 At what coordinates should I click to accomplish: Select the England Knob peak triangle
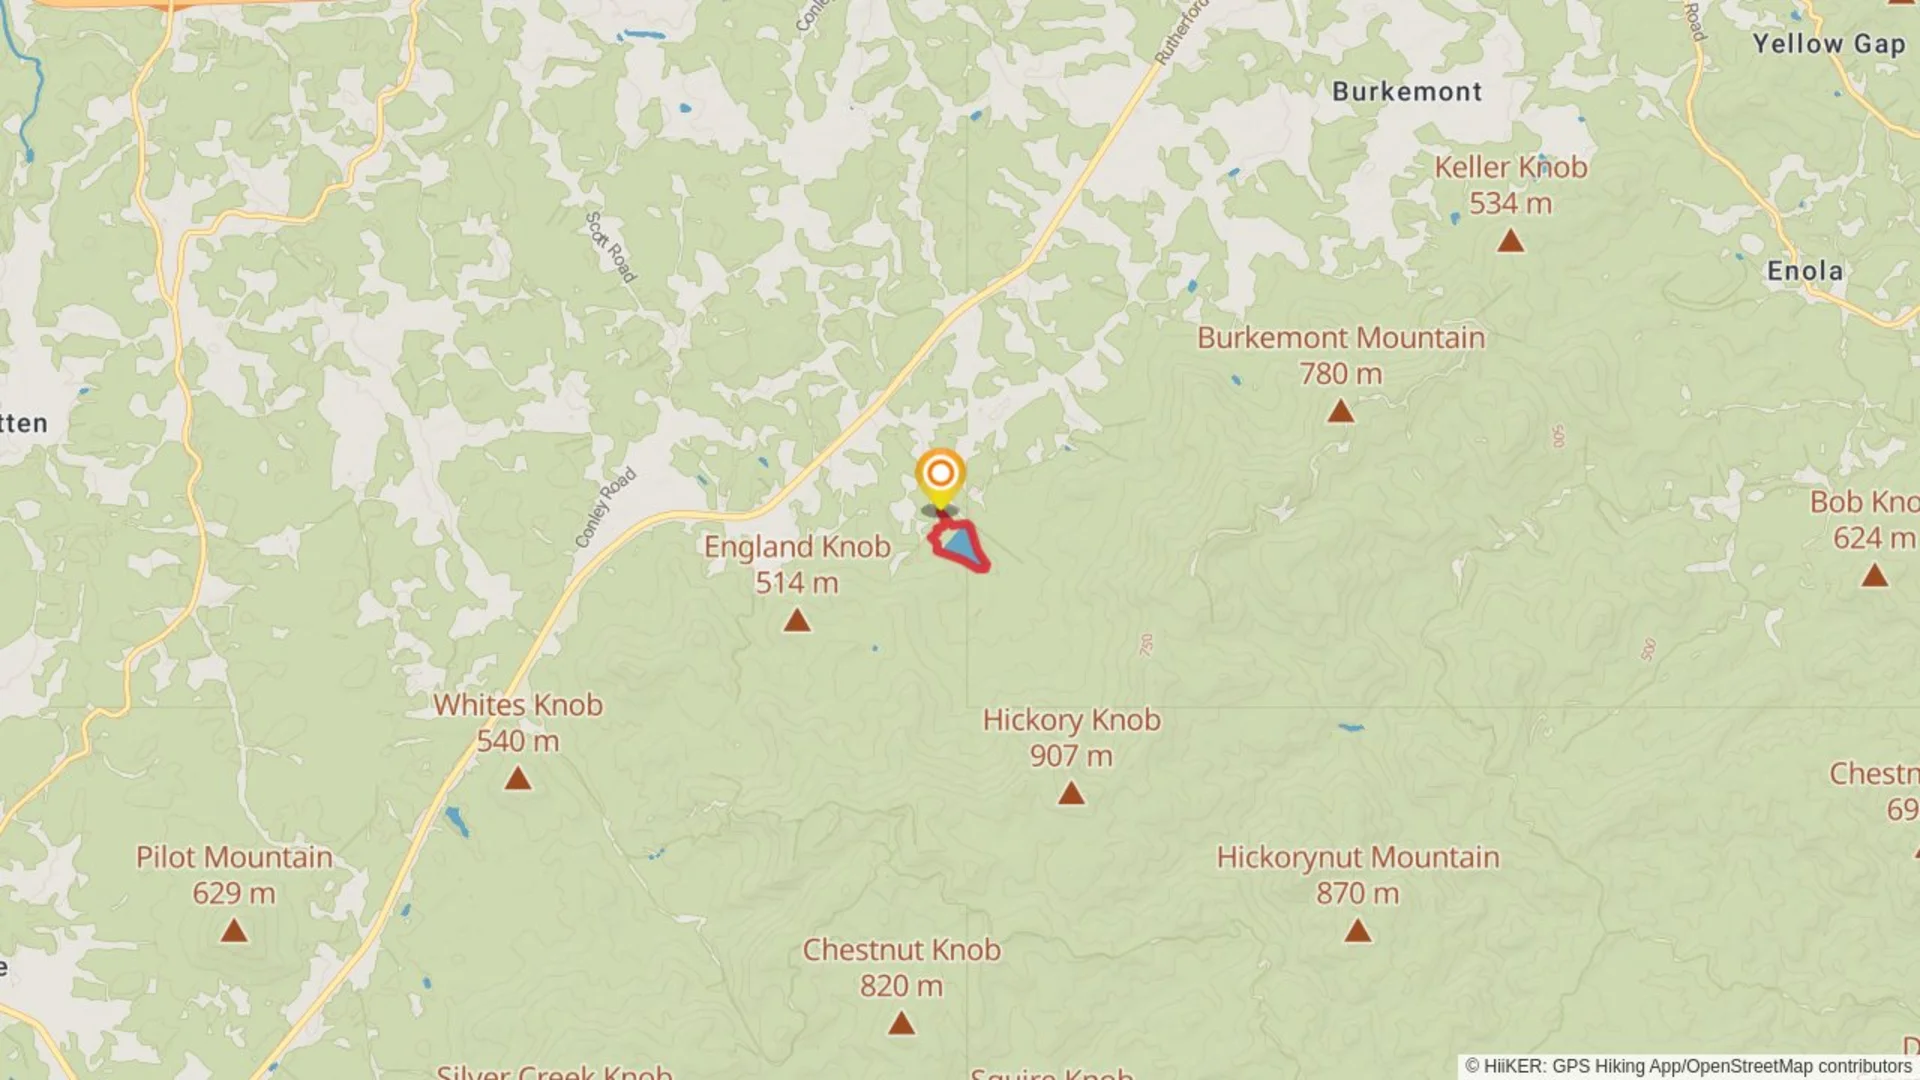point(797,621)
